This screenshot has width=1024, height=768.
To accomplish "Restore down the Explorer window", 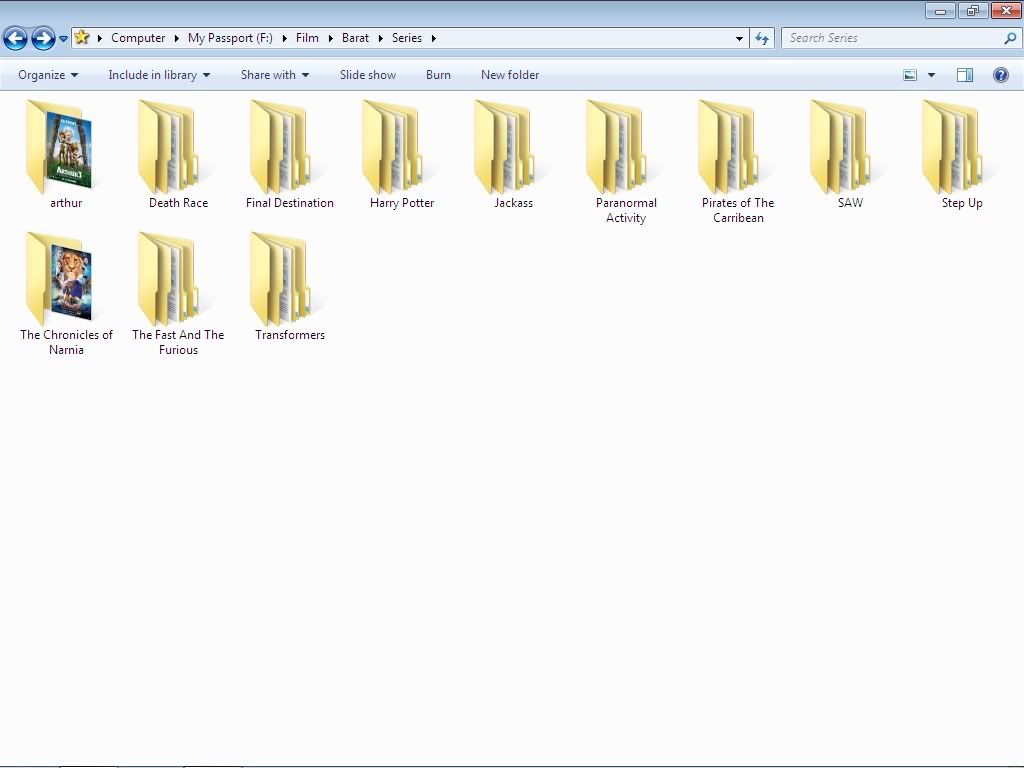I will click(x=973, y=10).
